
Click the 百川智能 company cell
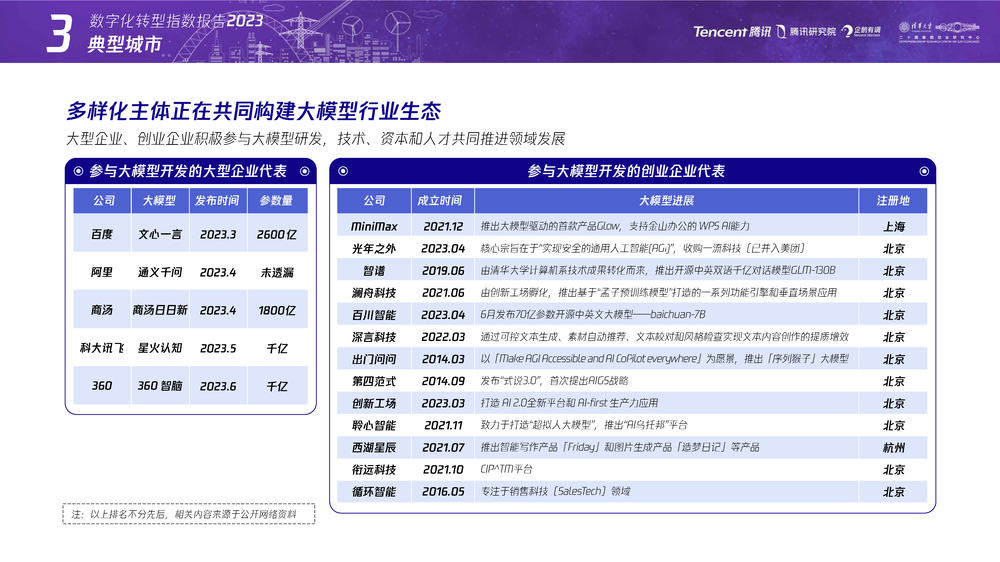(x=374, y=314)
